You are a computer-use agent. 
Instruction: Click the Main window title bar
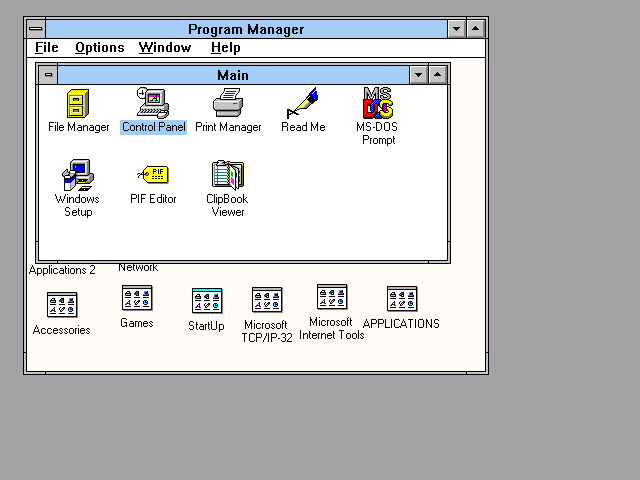(x=233, y=75)
